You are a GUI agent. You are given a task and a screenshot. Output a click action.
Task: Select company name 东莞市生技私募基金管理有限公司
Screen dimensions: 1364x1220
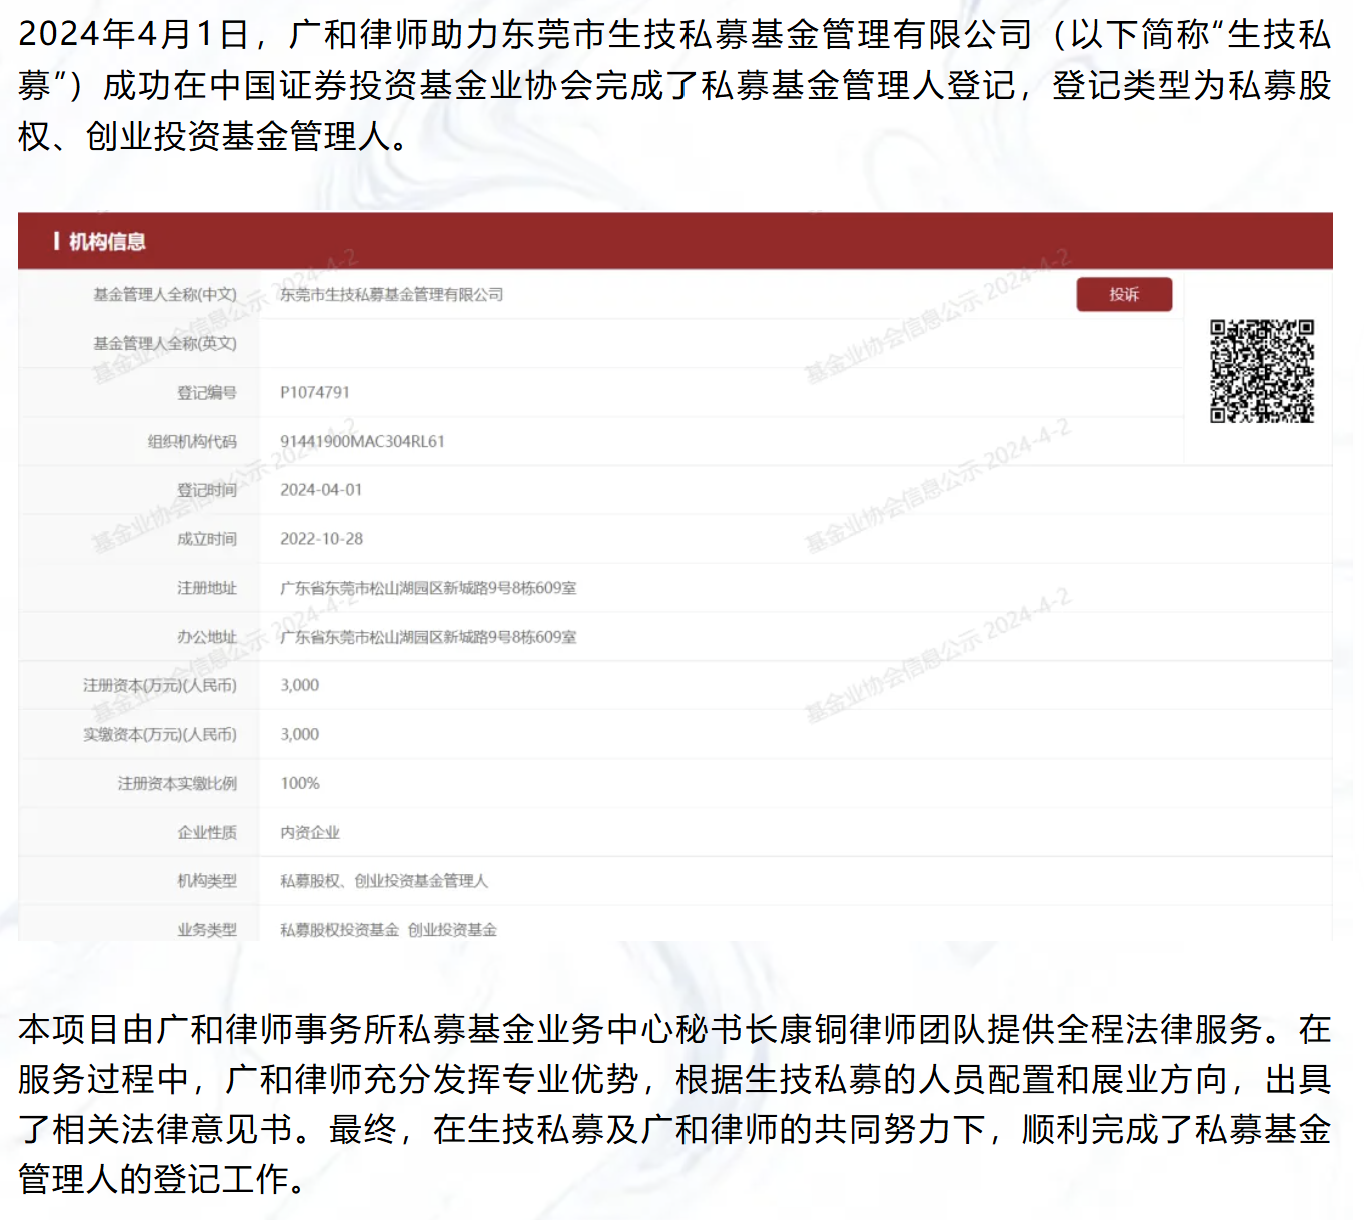391,294
